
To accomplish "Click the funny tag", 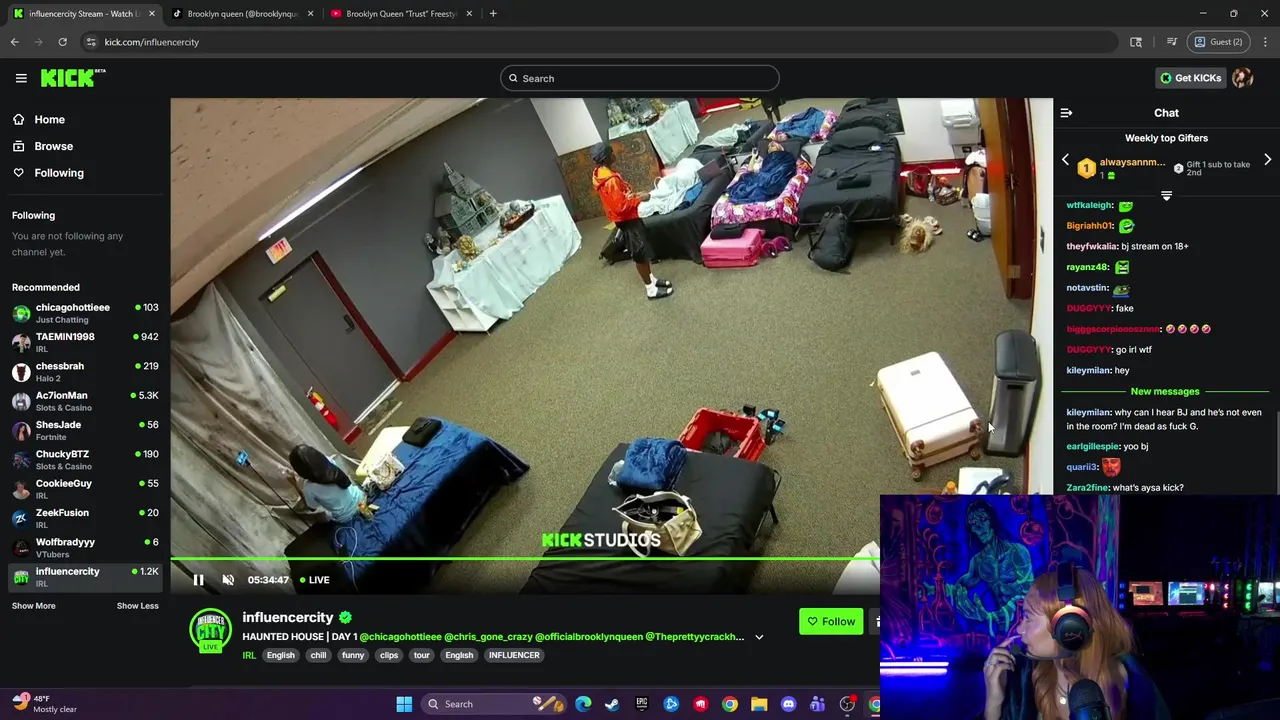I will coord(353,655).
